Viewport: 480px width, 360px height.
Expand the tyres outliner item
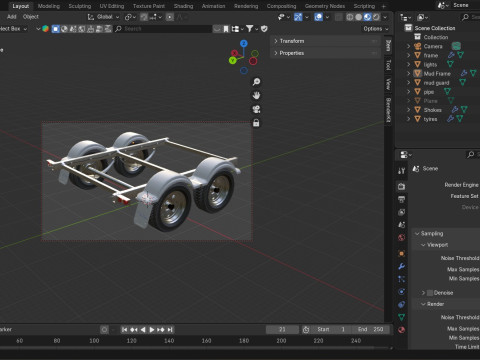coord(409,119)
